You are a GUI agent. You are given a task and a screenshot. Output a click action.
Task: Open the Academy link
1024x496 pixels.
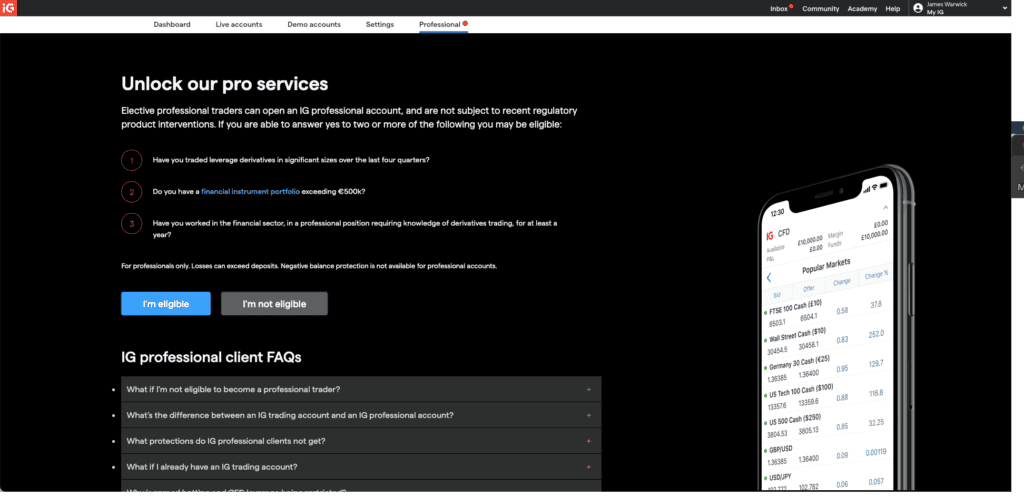pos(862,8)
